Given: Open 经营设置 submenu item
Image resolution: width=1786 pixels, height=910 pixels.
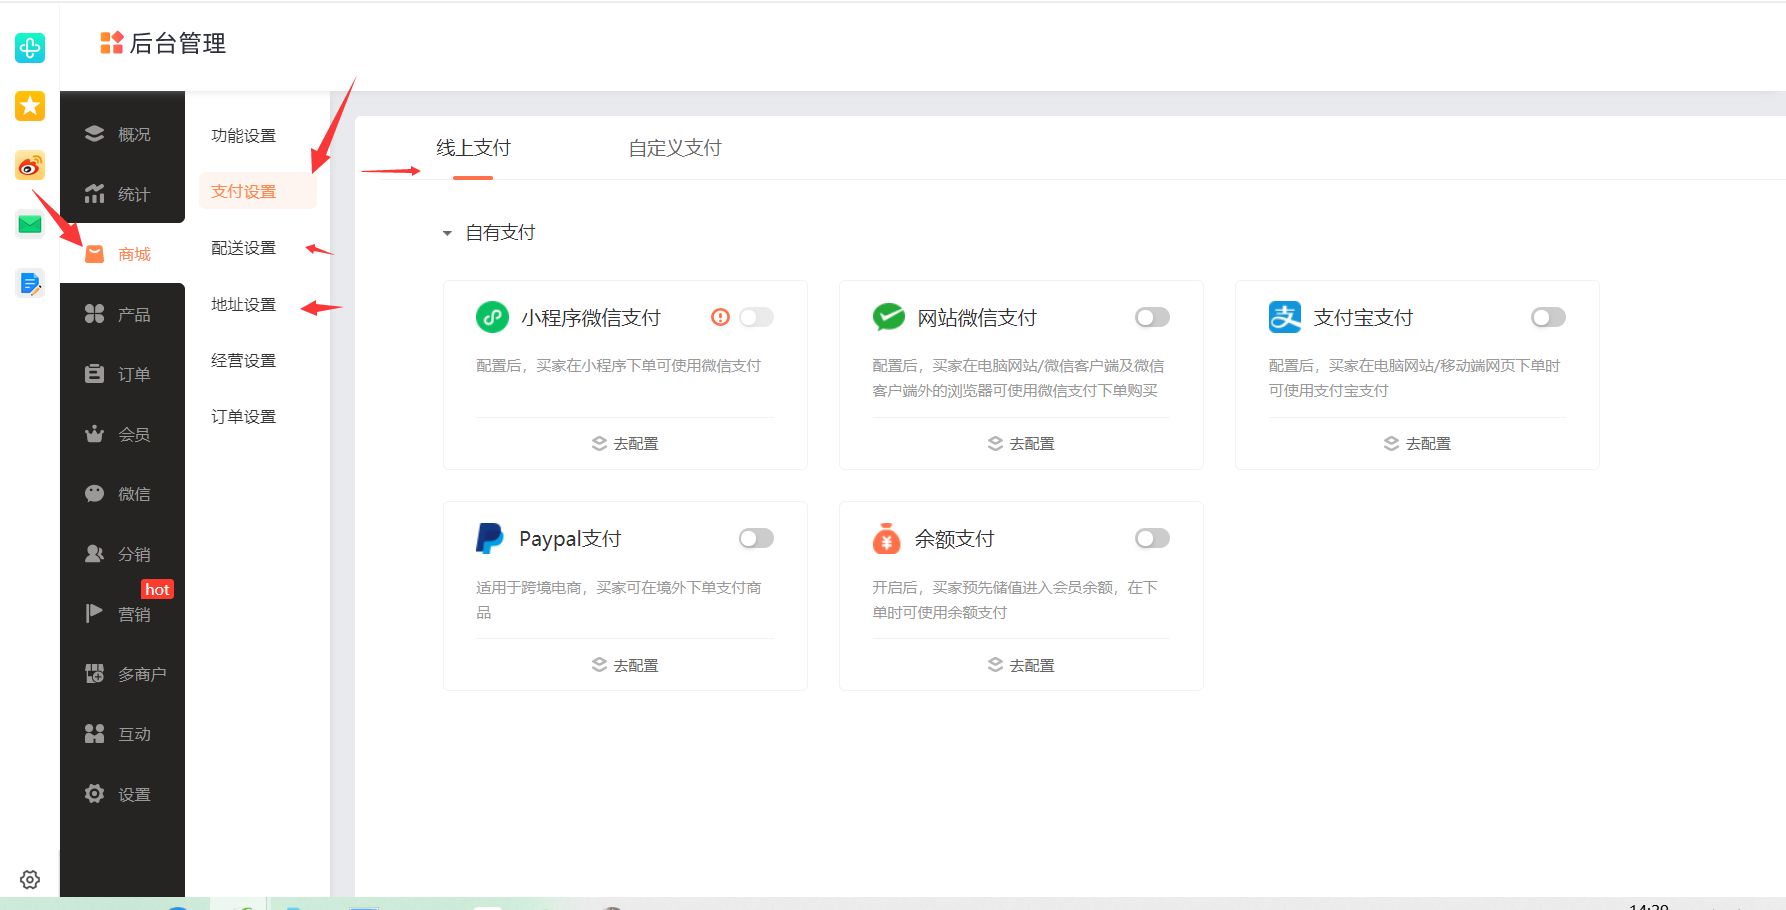Looking at the screenshot, I should click(243, 360).
